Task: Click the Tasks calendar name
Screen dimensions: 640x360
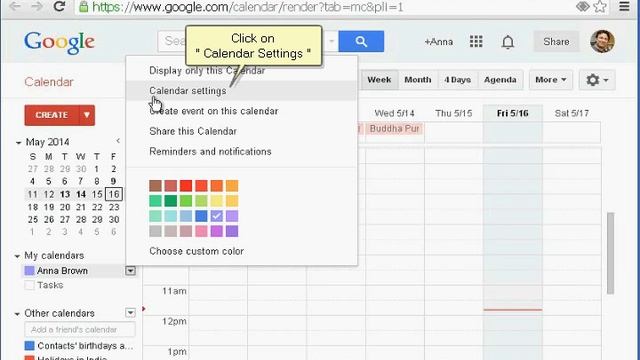Action: click(50, 285)
